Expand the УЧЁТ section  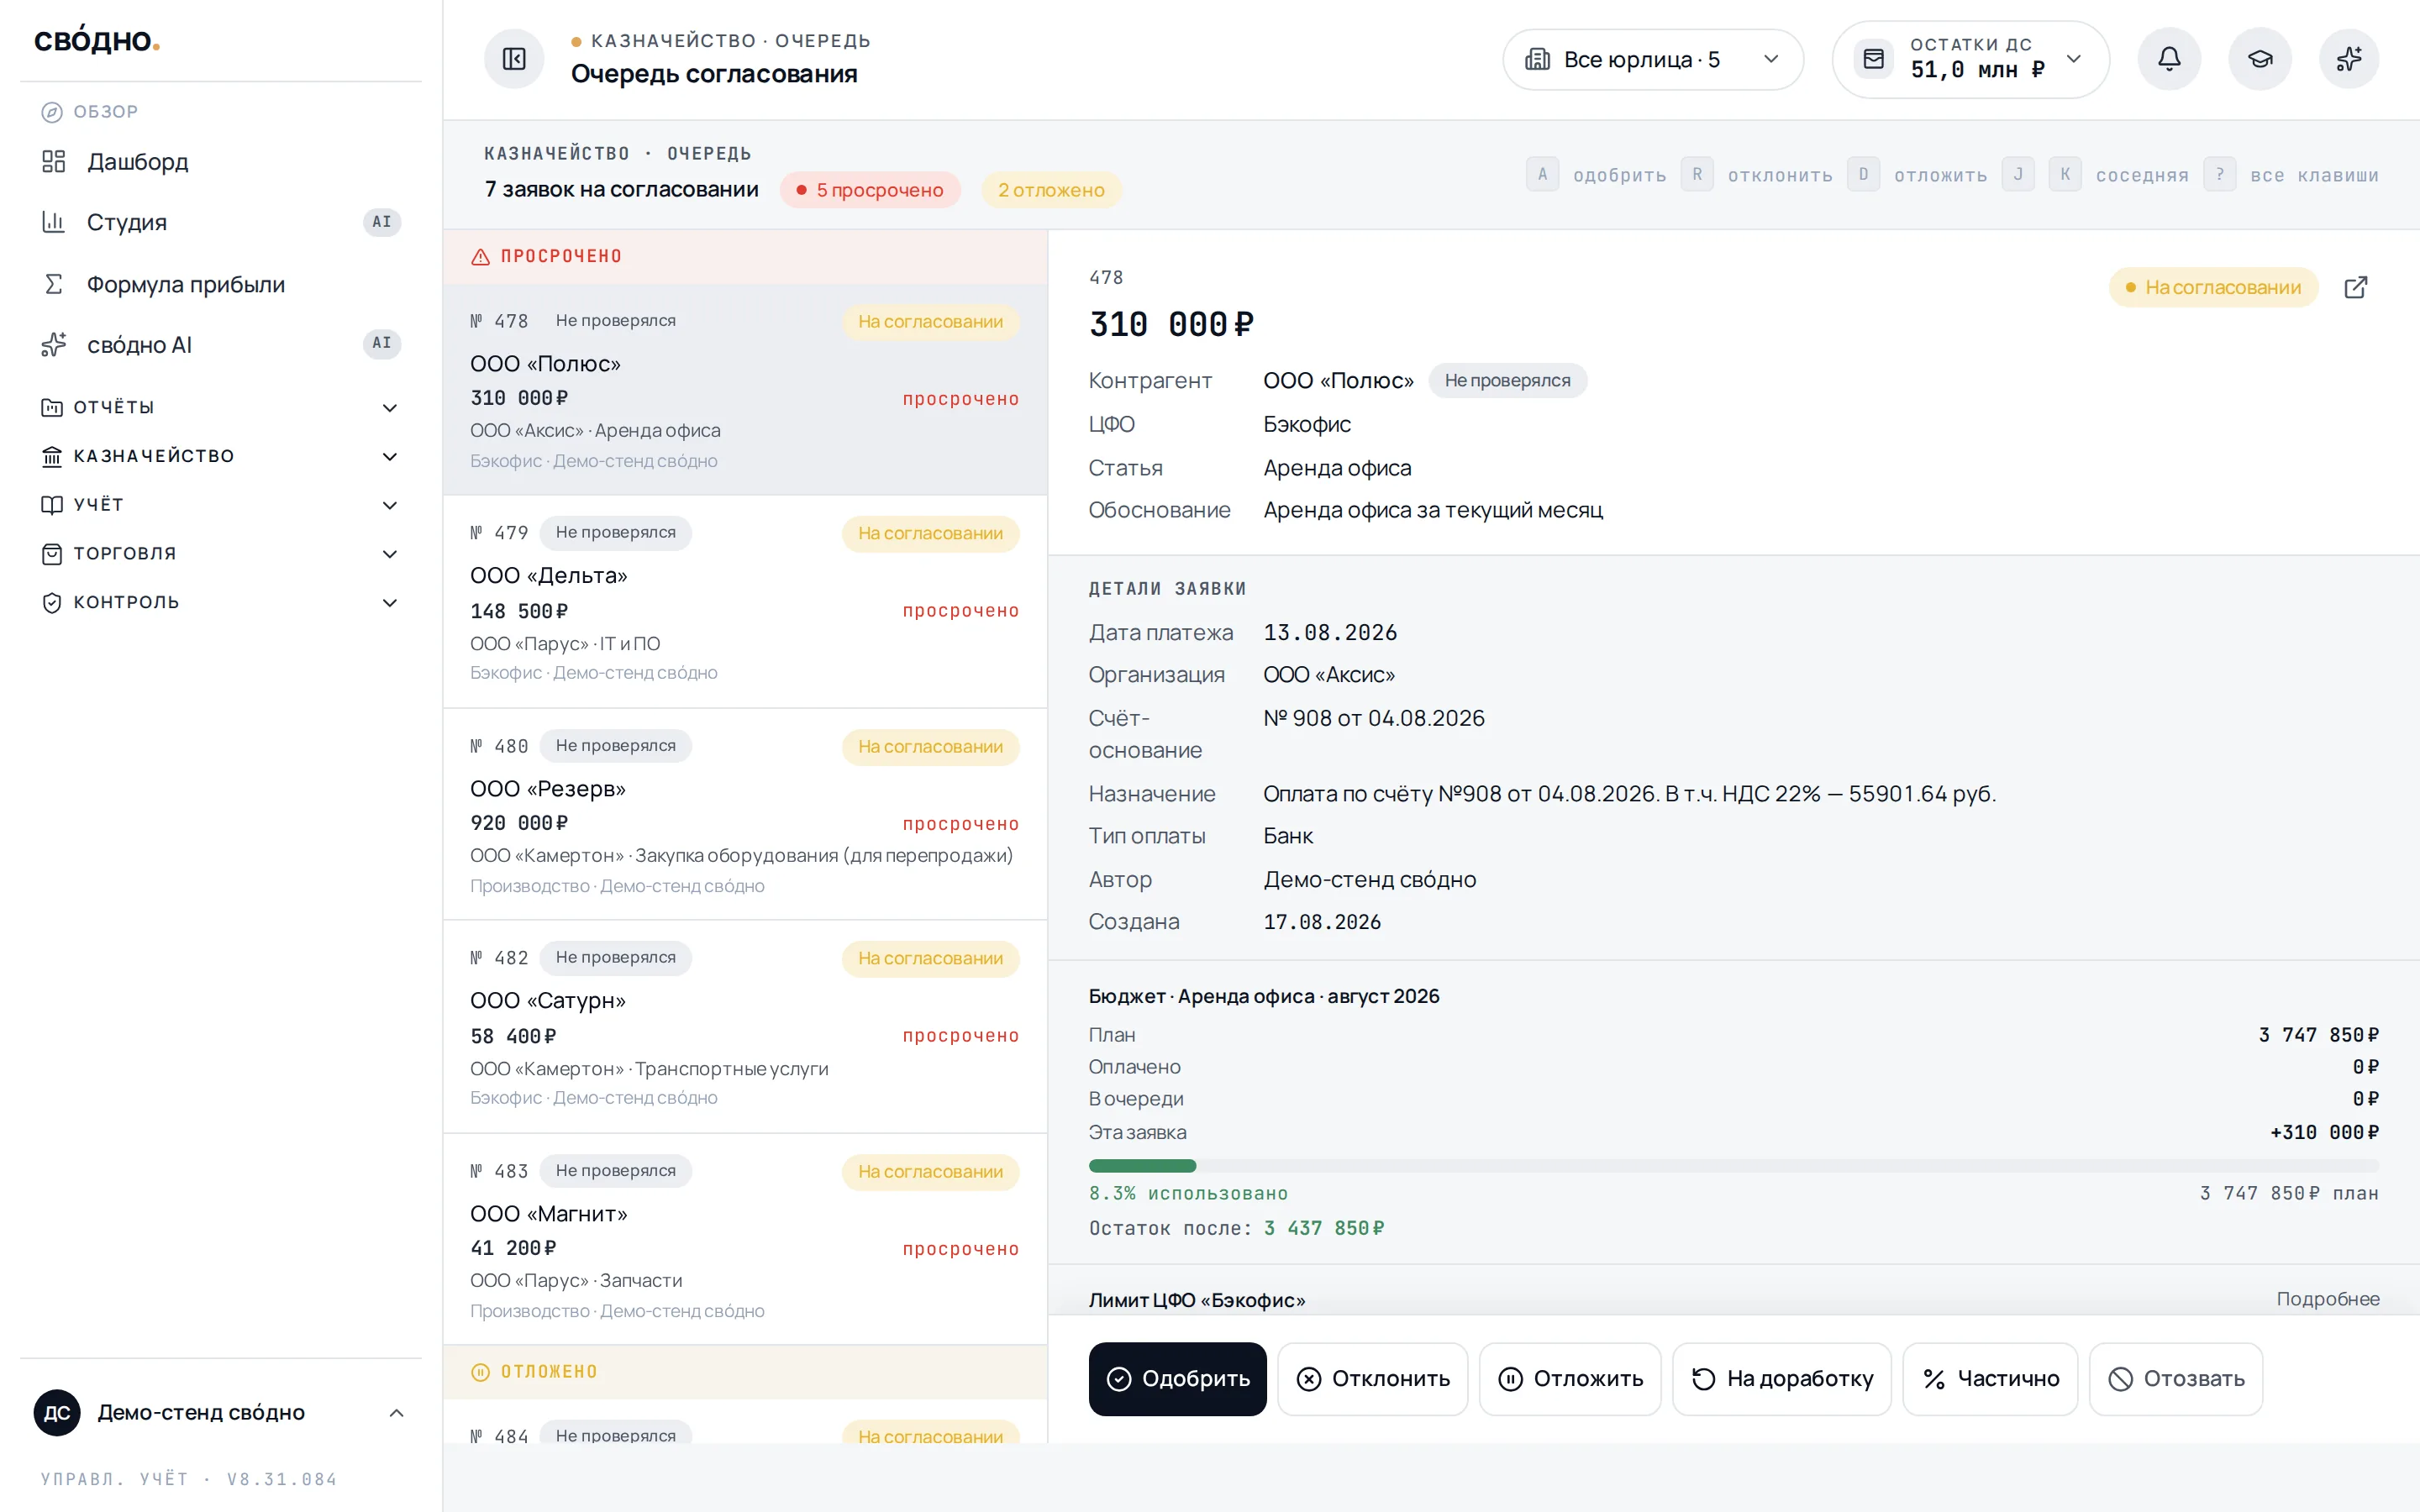(x=220, y=505)
